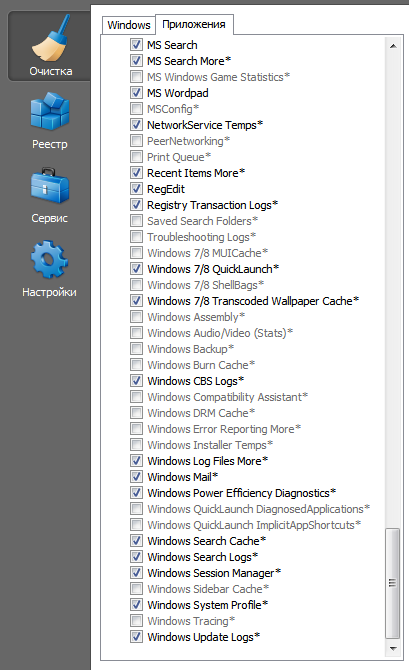This screenshot has height=670, width=409.
Task: Enable Windows 7/8 ShellBags checkbox
Action: 136,285
